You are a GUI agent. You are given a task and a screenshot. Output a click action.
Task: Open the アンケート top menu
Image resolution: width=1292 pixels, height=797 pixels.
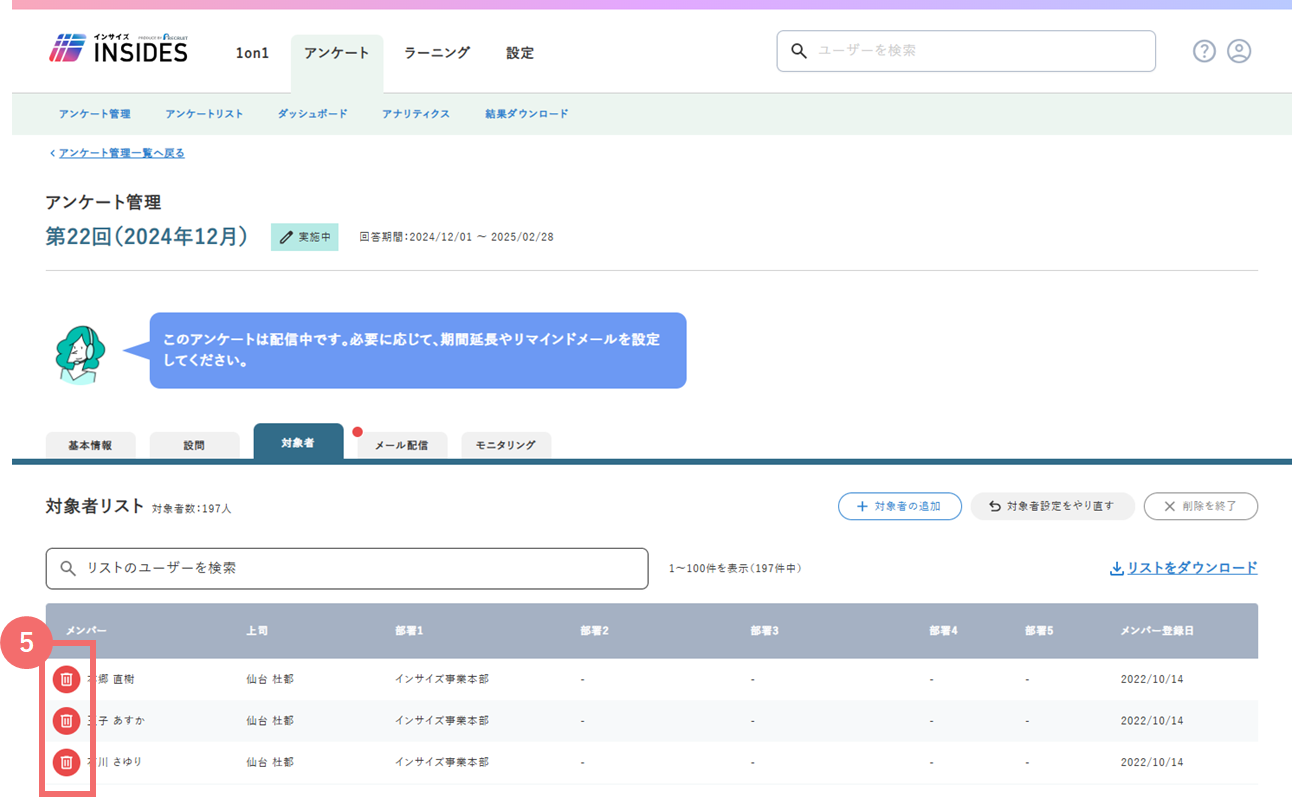point(337,53)
